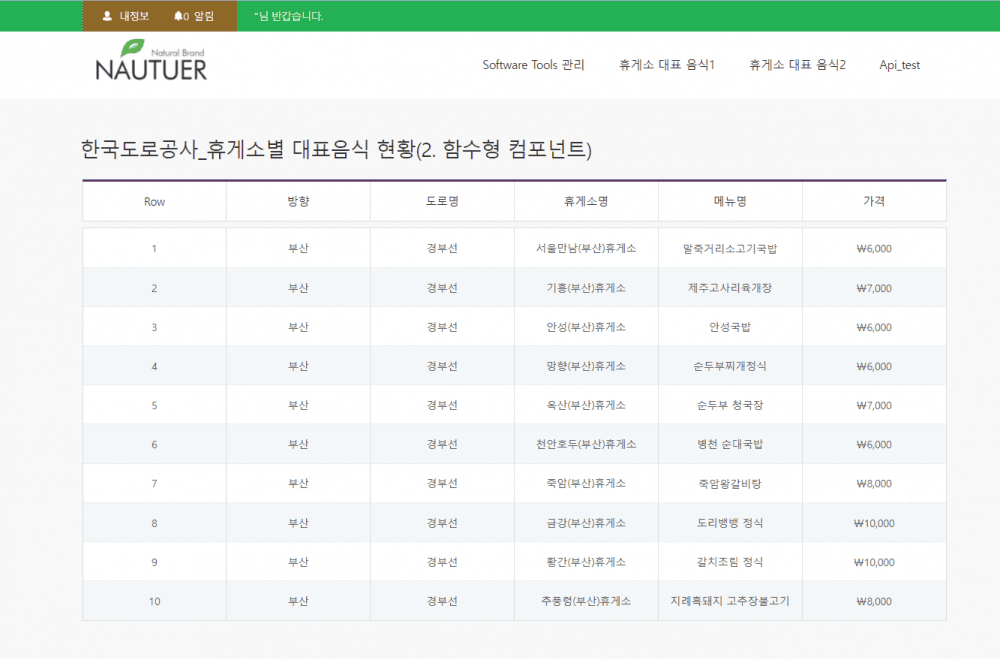Click the 휴게소명 column header

pyautogui.click(x=586, y=201)
